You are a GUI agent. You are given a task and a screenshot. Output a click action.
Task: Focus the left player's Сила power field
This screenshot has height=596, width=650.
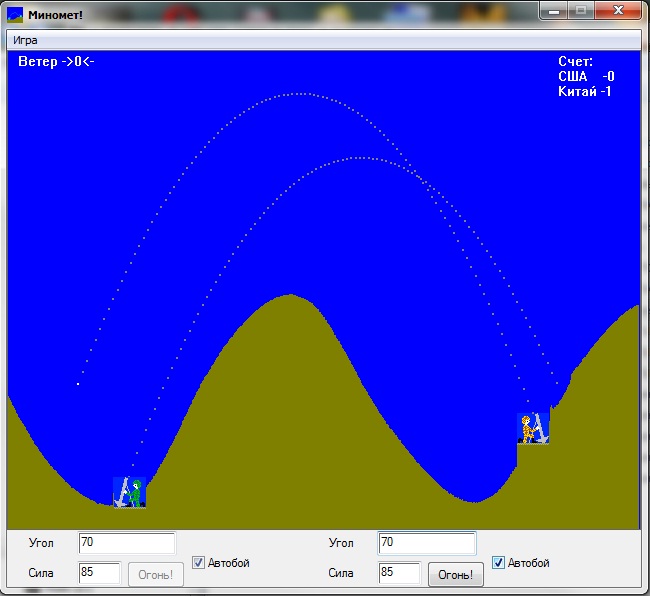[x=99, y=573]
